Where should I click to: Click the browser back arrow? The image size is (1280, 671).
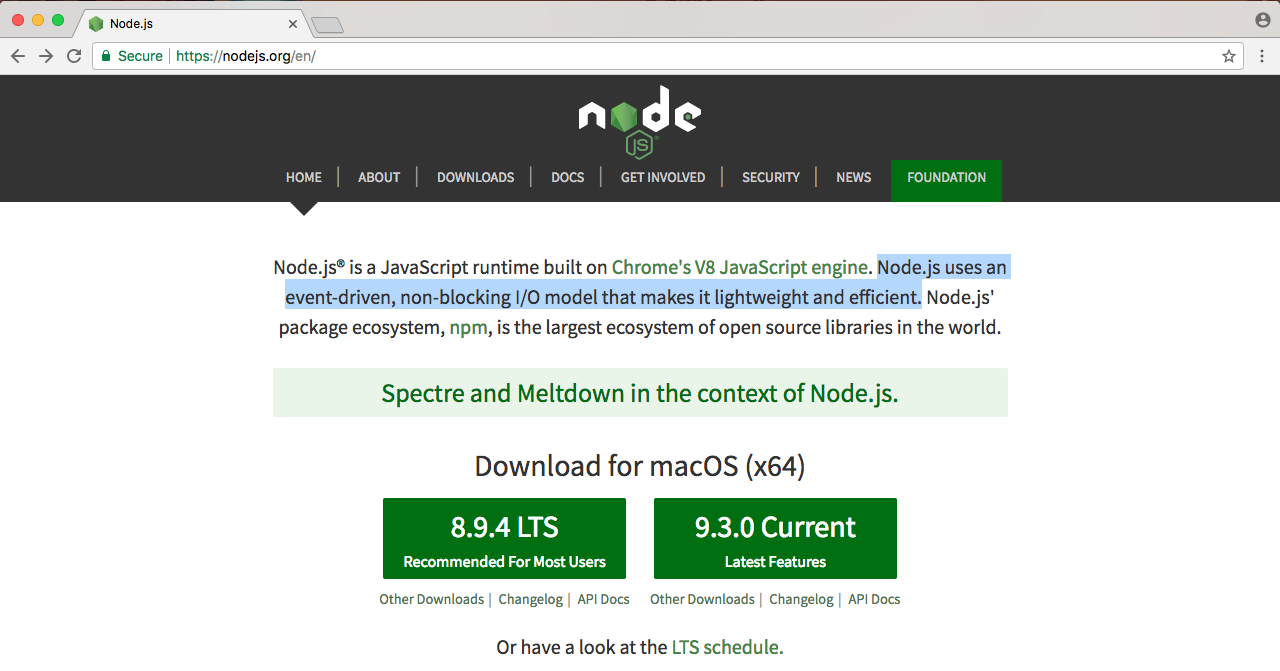point(17,56)
